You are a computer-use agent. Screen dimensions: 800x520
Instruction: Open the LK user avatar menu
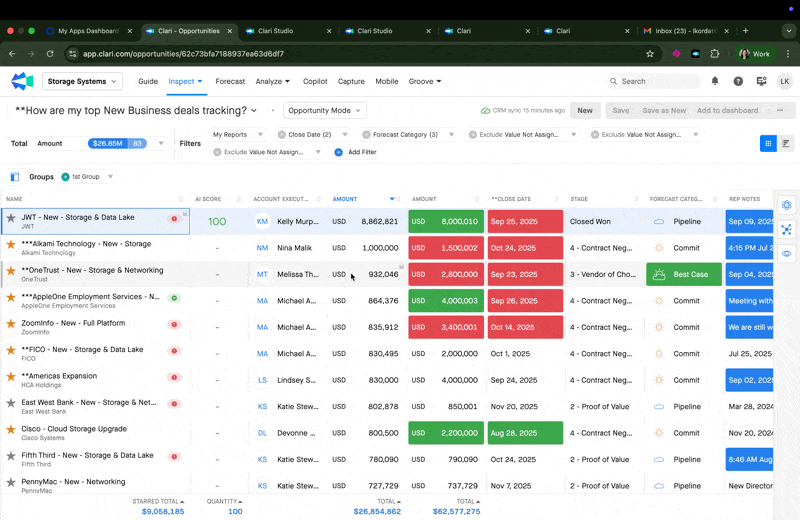[x=785, y=81]
